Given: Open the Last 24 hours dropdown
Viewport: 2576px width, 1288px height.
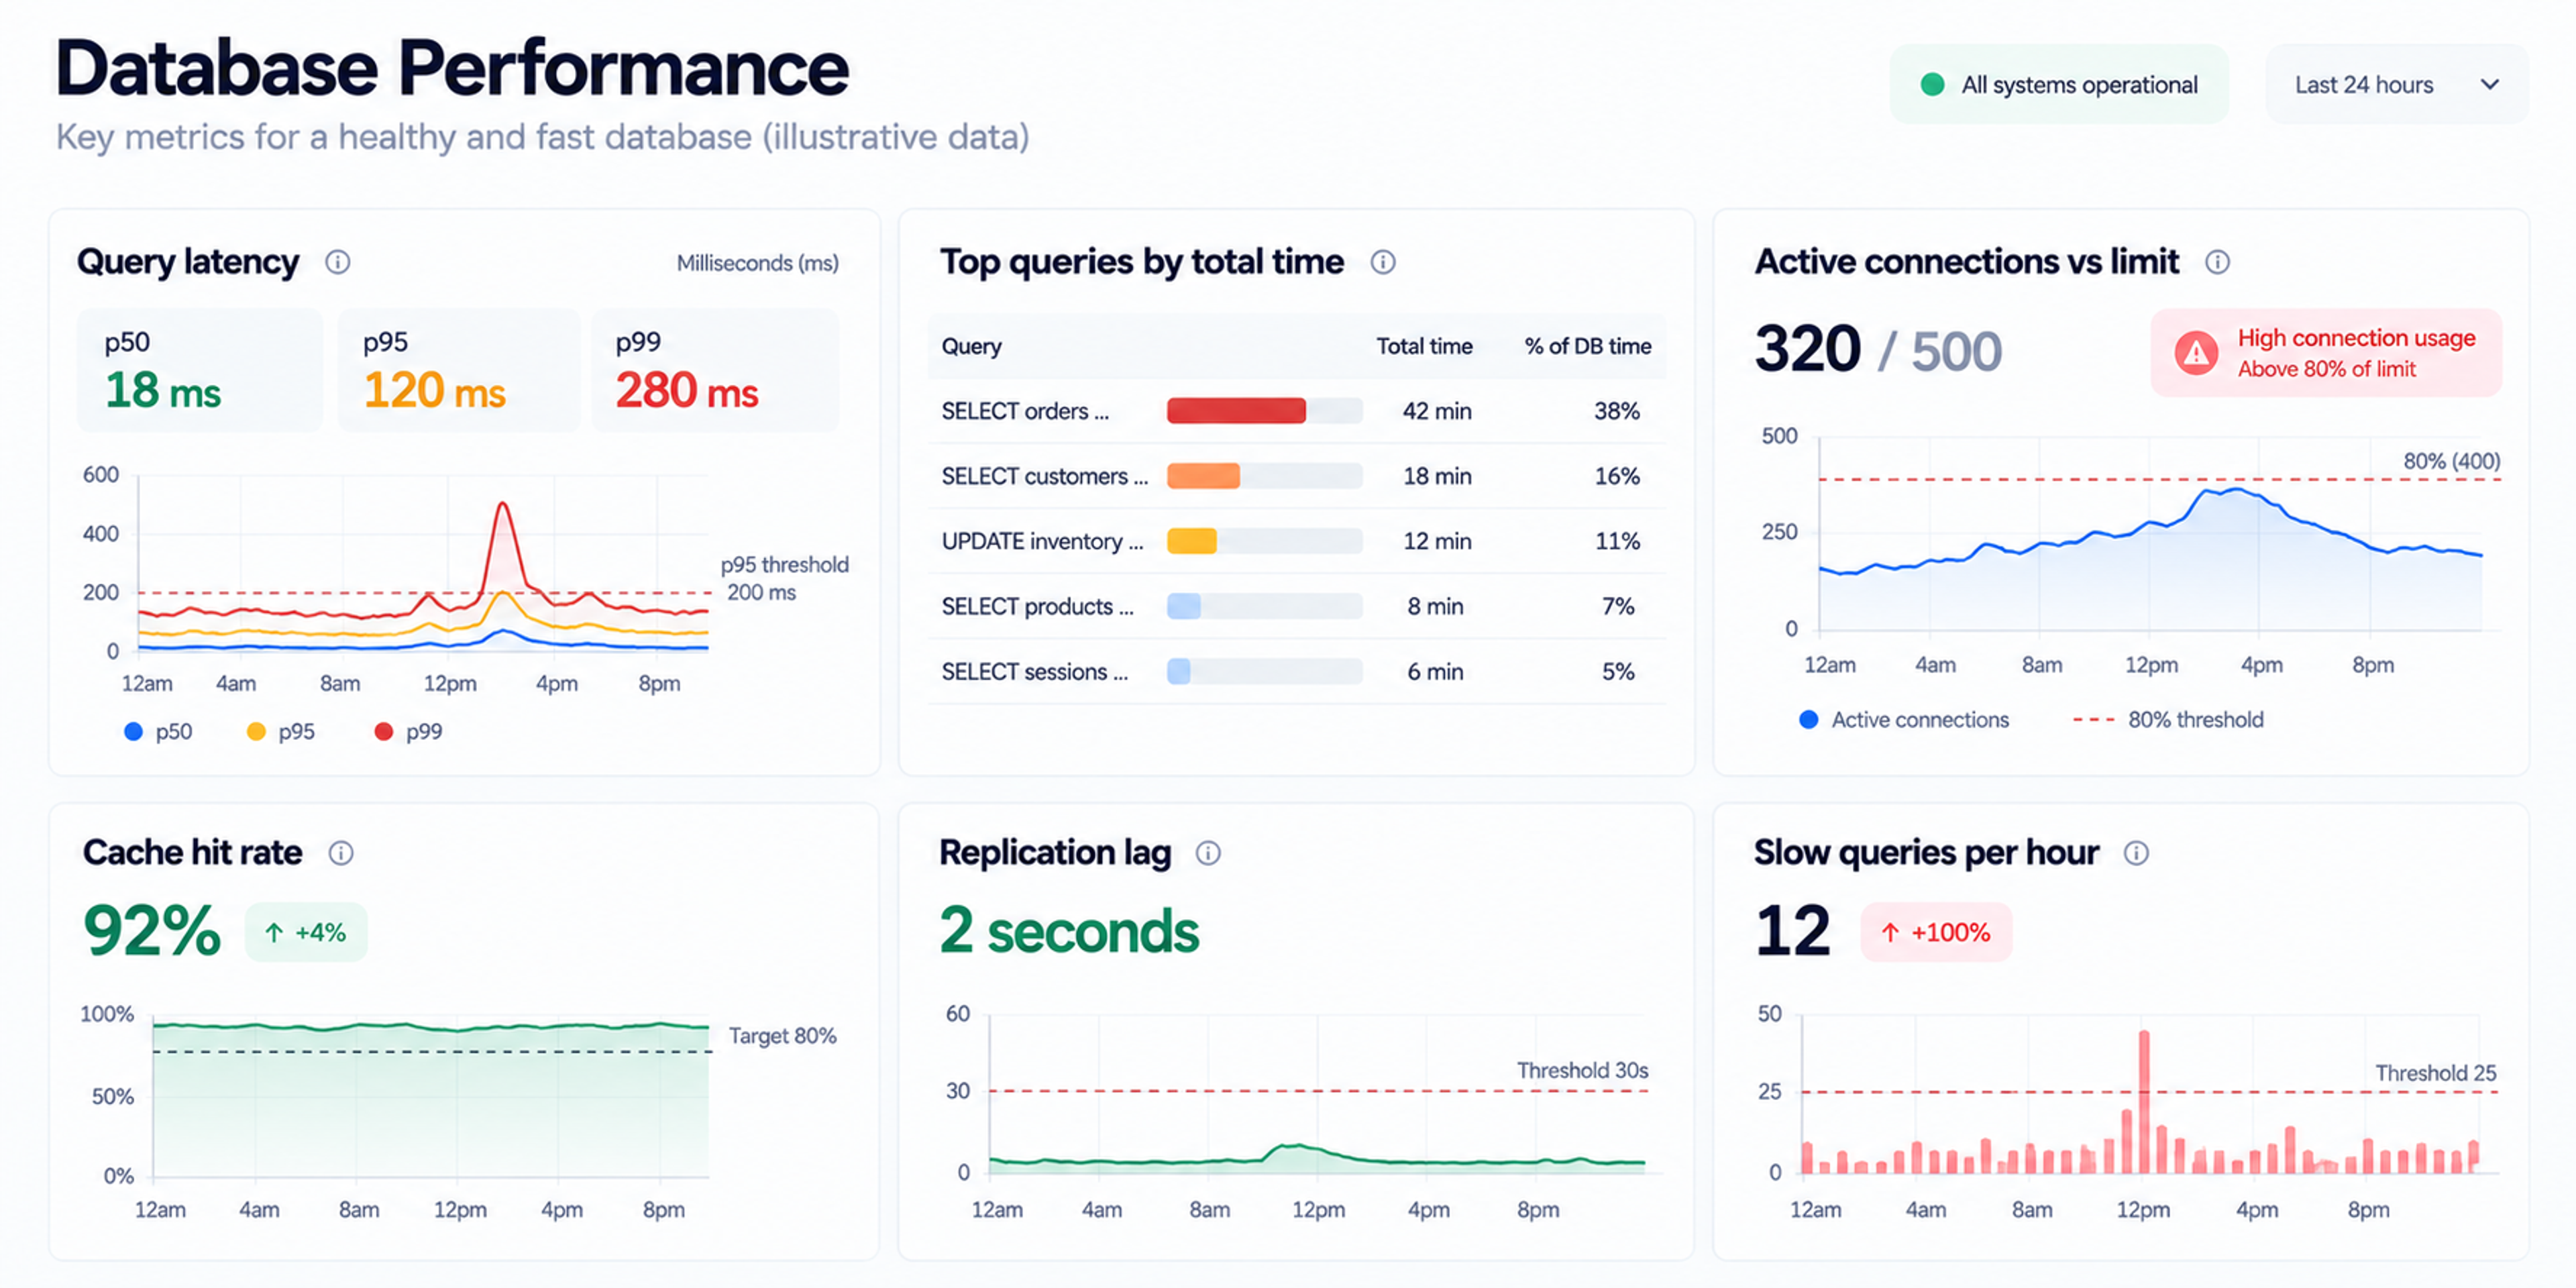Looking at the screenshot, I should click(2396, 85).
